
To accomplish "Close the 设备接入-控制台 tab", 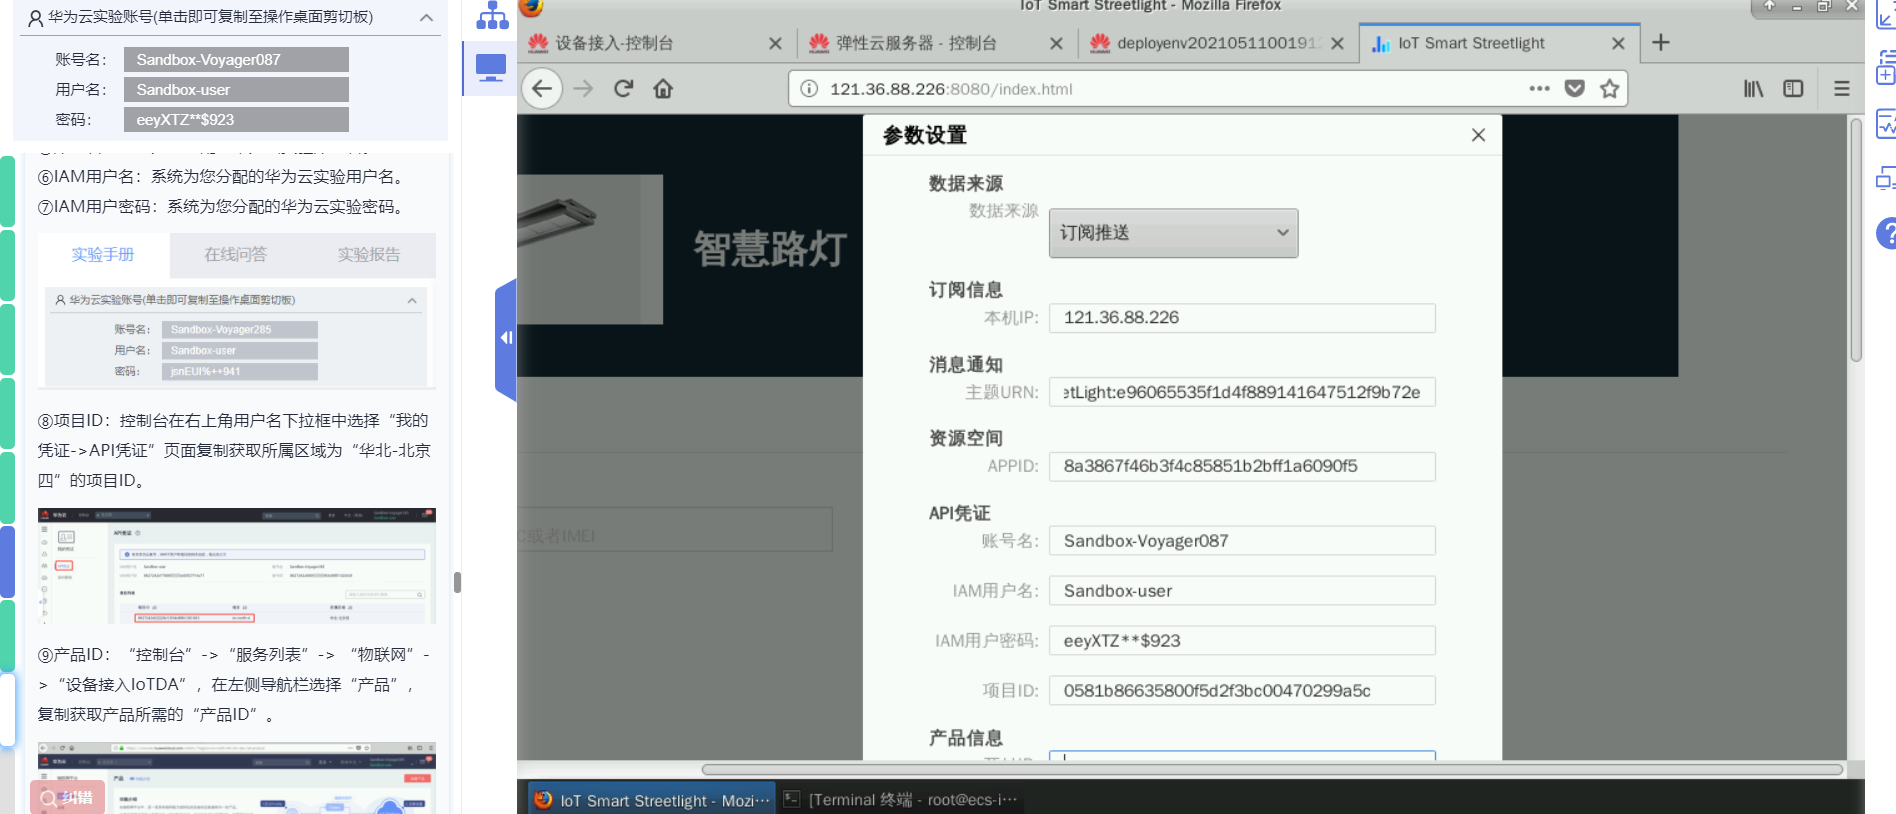I will 775,43.
